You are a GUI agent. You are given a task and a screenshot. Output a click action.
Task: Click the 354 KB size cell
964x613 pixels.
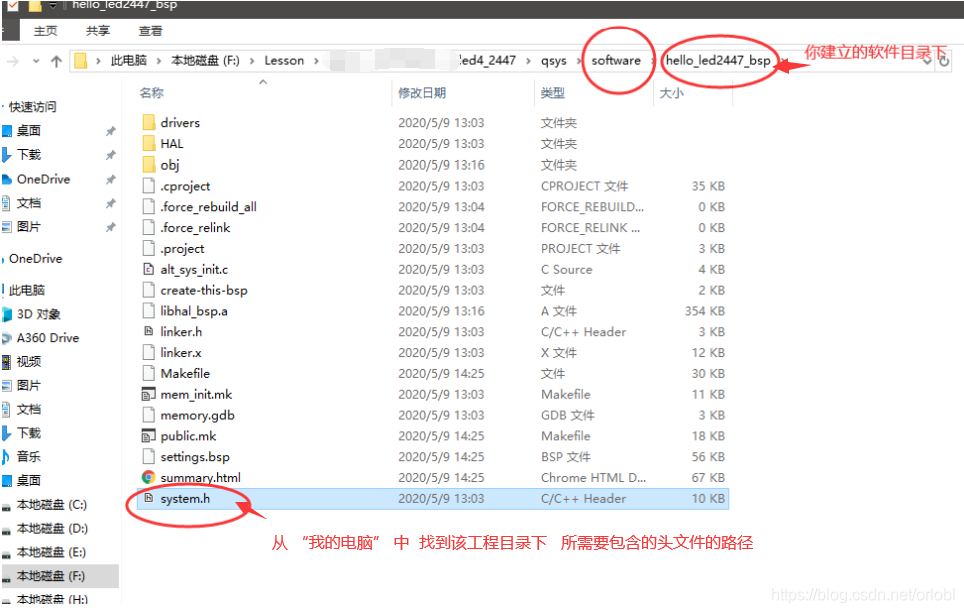tap(705, 311)
